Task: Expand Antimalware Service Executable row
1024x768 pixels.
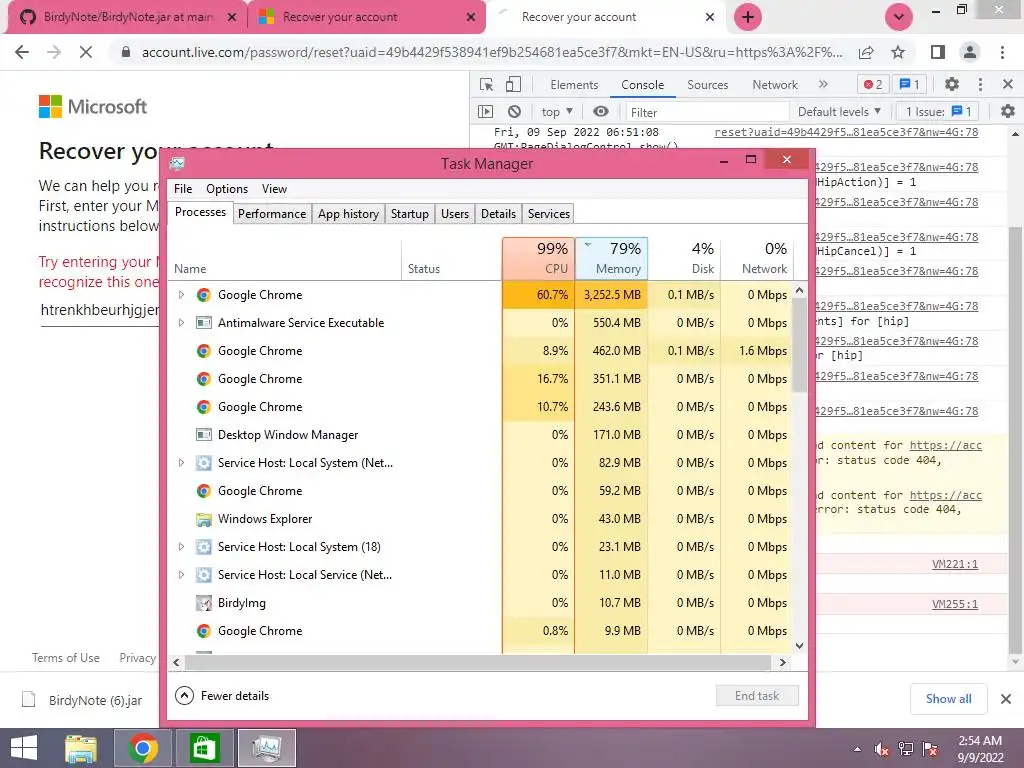Action: click(x=182, y=323)
